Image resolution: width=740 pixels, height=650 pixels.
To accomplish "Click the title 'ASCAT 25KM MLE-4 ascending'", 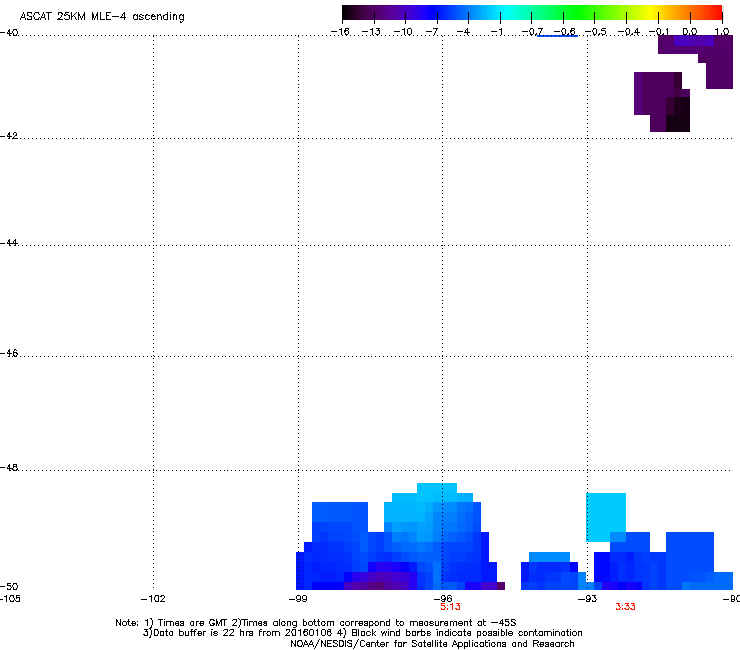I will point(102,17).
